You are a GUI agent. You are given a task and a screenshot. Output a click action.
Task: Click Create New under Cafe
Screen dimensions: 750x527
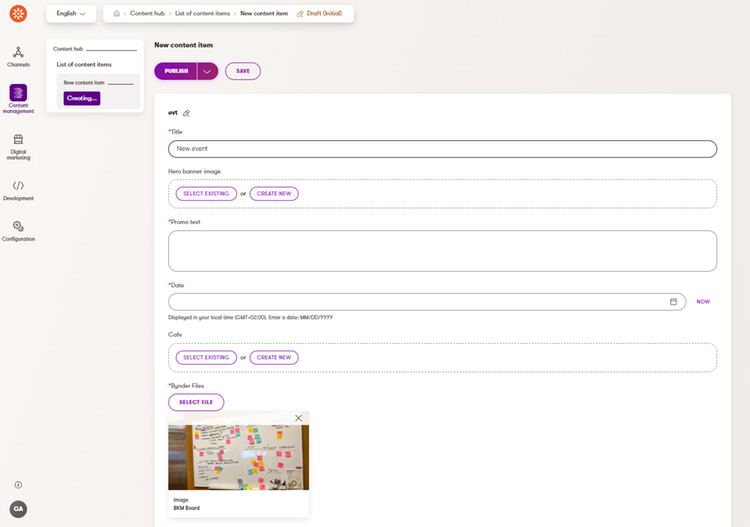point(274,358)
